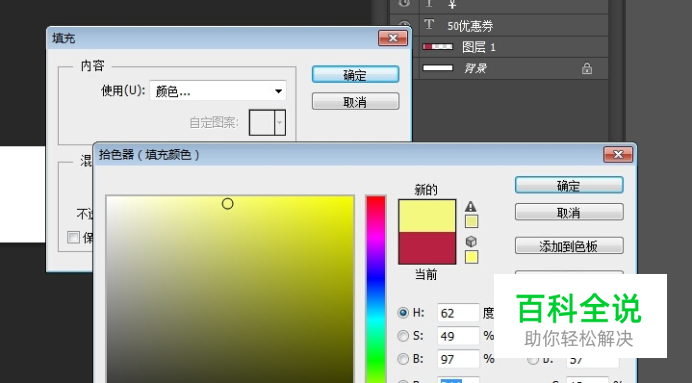Select the S saturation radio button
Viewport: 692px width, 383px height.
coord(403,336)
